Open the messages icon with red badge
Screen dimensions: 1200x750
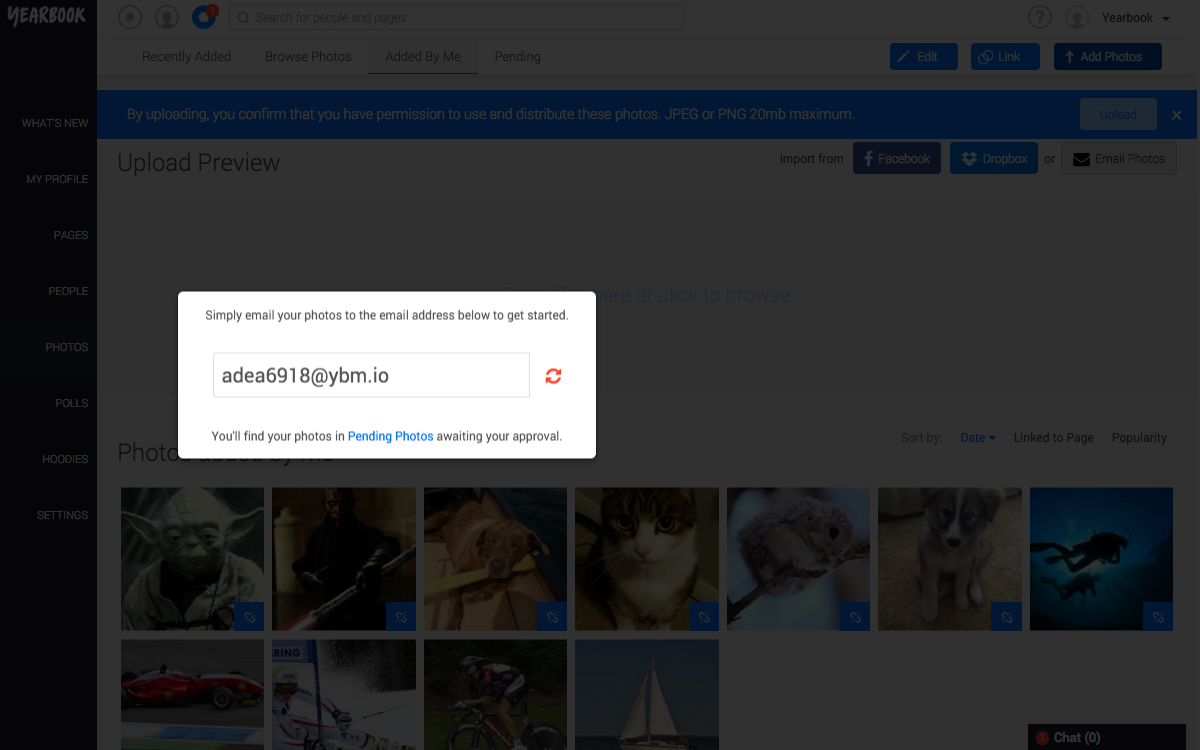(x=204, y=17)
